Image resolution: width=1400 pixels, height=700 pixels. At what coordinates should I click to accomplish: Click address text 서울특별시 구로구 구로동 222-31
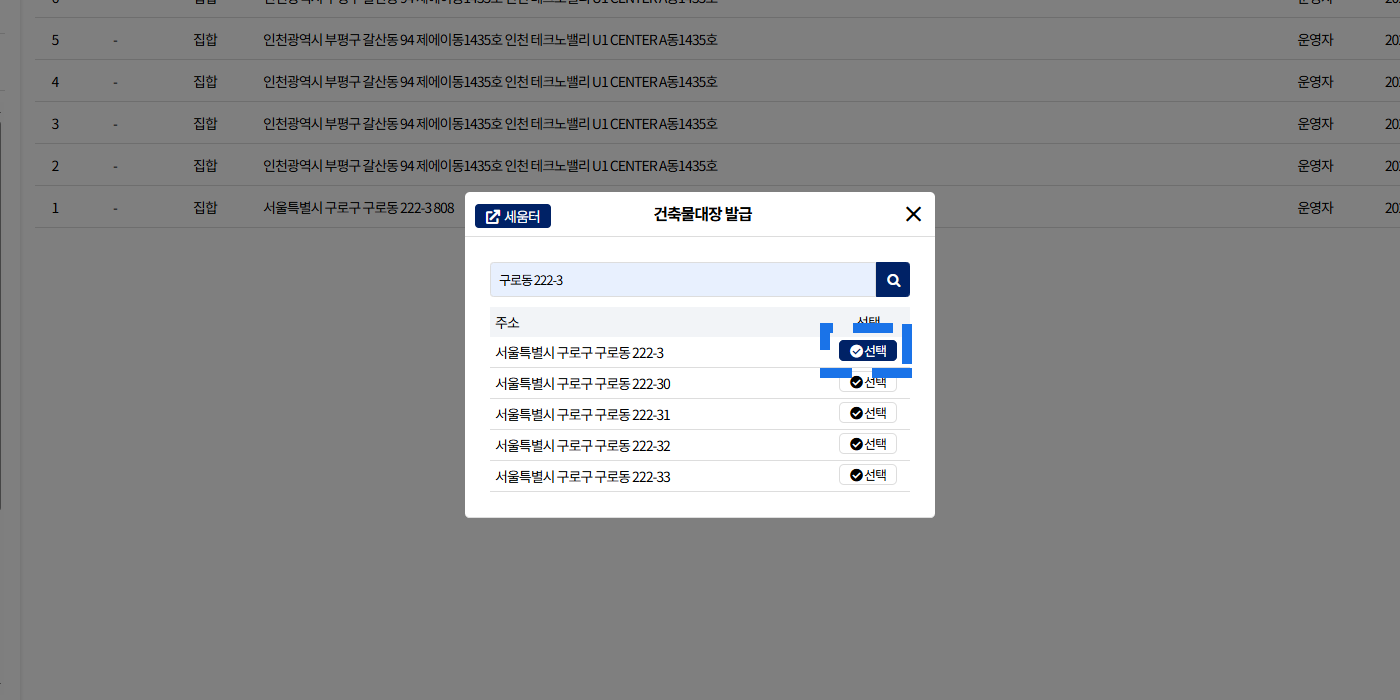582,415
